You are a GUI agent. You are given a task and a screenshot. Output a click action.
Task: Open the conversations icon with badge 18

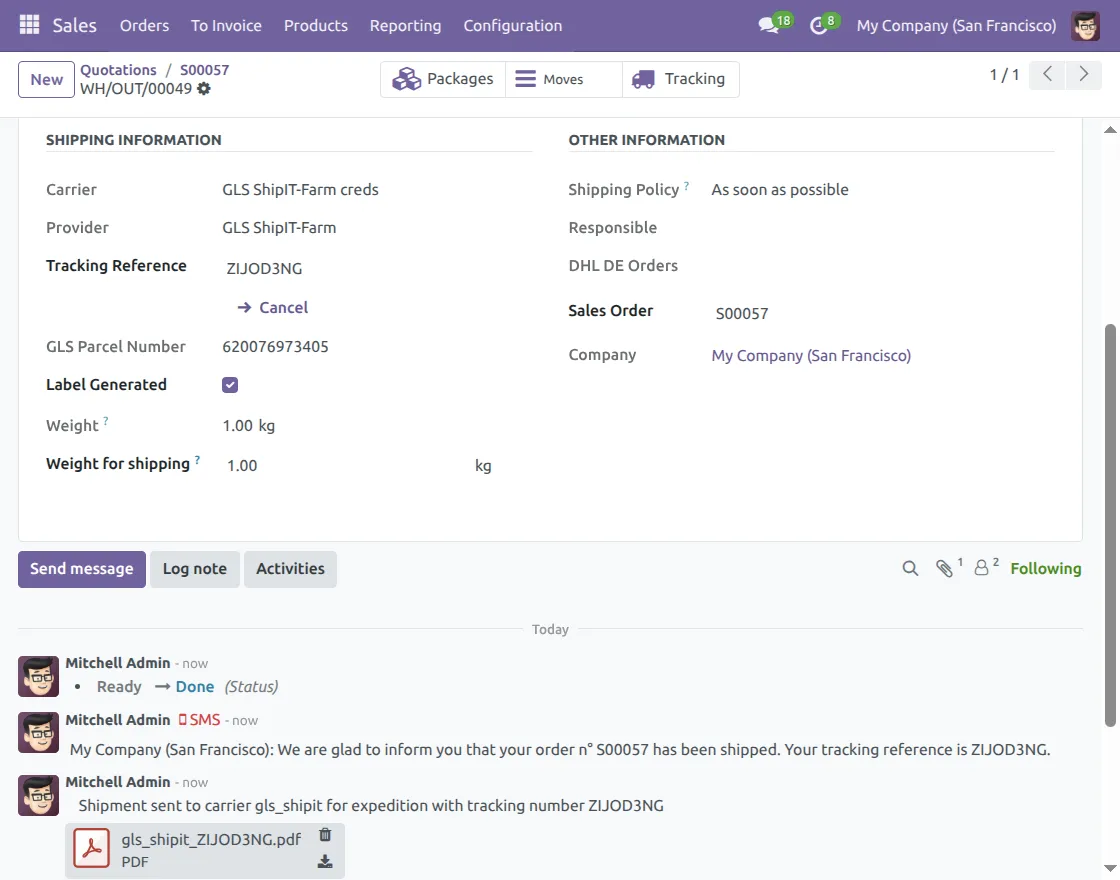[x=774, y=25]
